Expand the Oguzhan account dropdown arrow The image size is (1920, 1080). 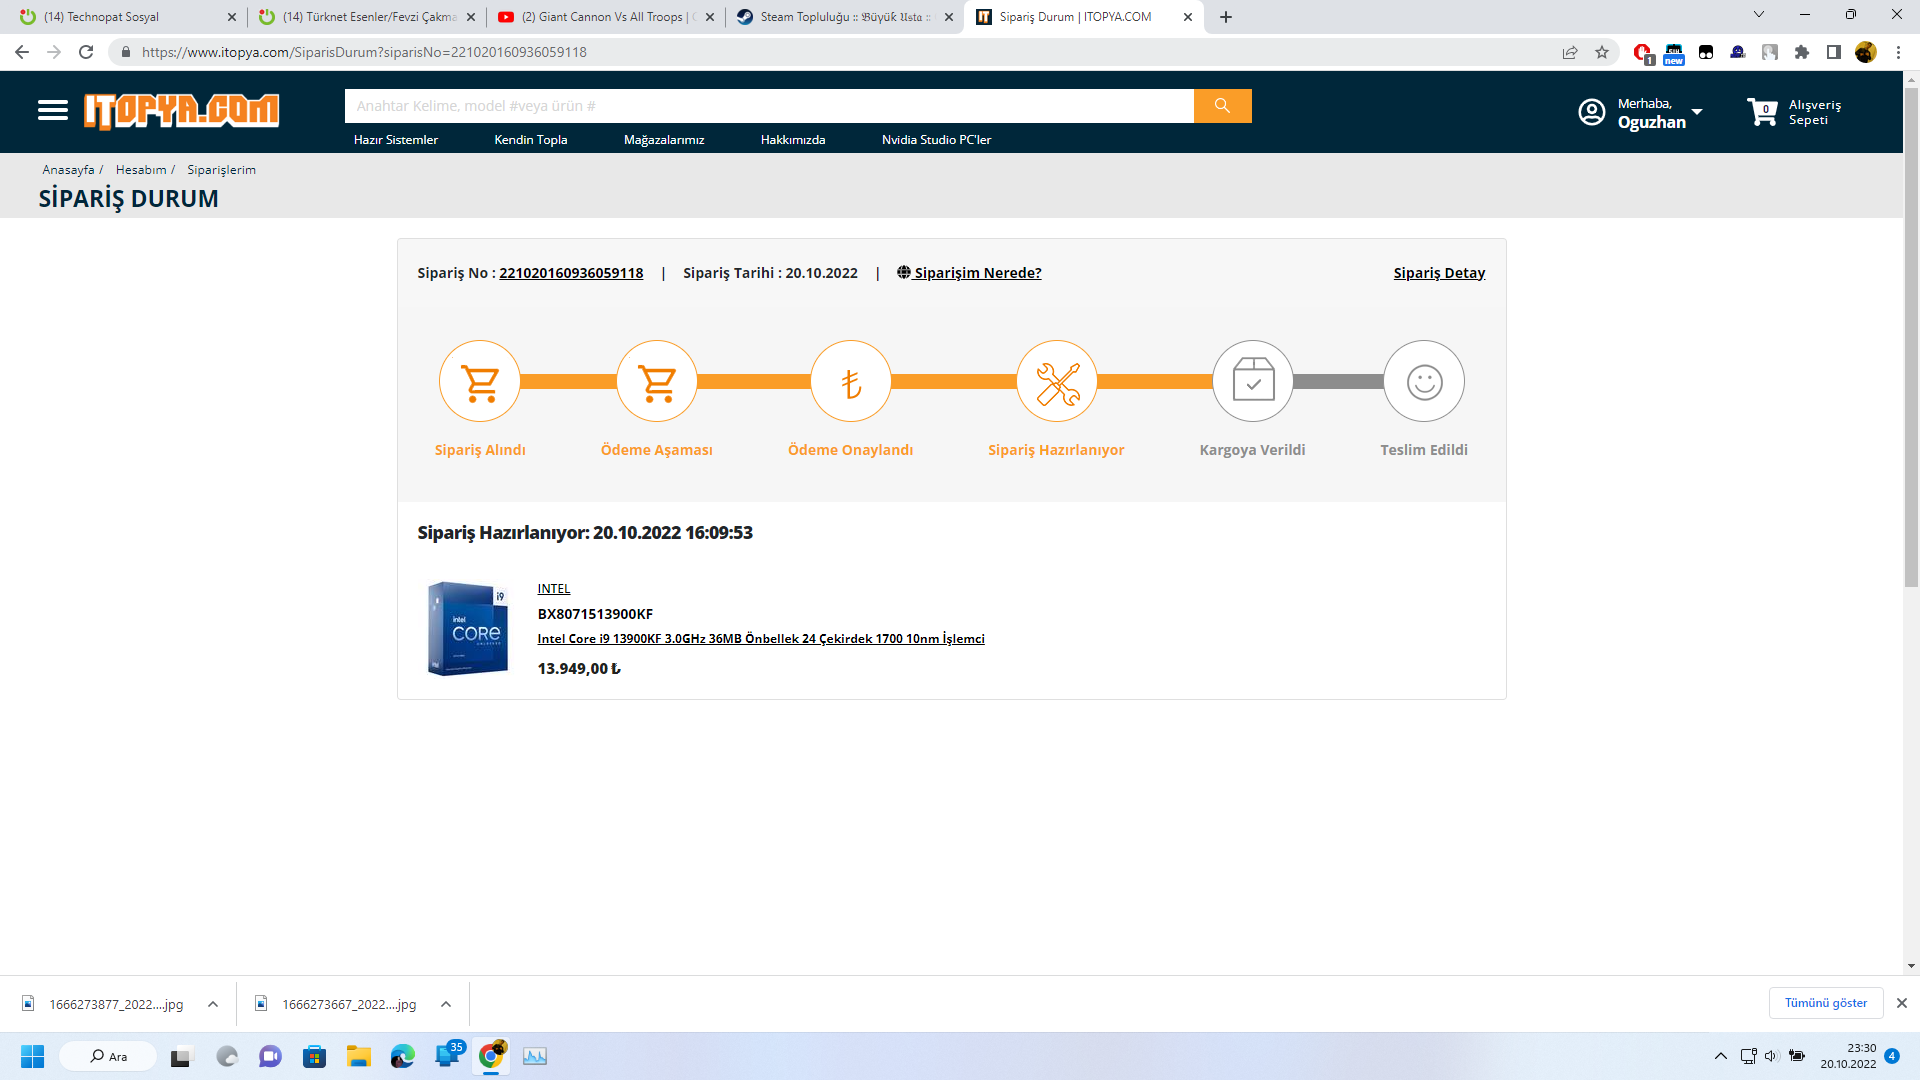1697,112
